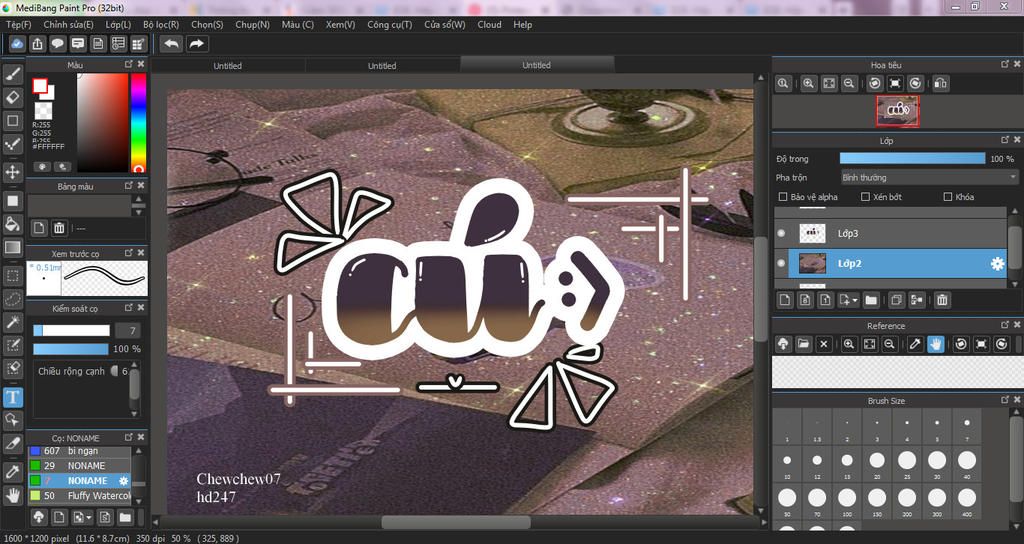Select the Fluffy Watercolor brush
Viewport: 1024px width, 544px height.
click(80, 496)
